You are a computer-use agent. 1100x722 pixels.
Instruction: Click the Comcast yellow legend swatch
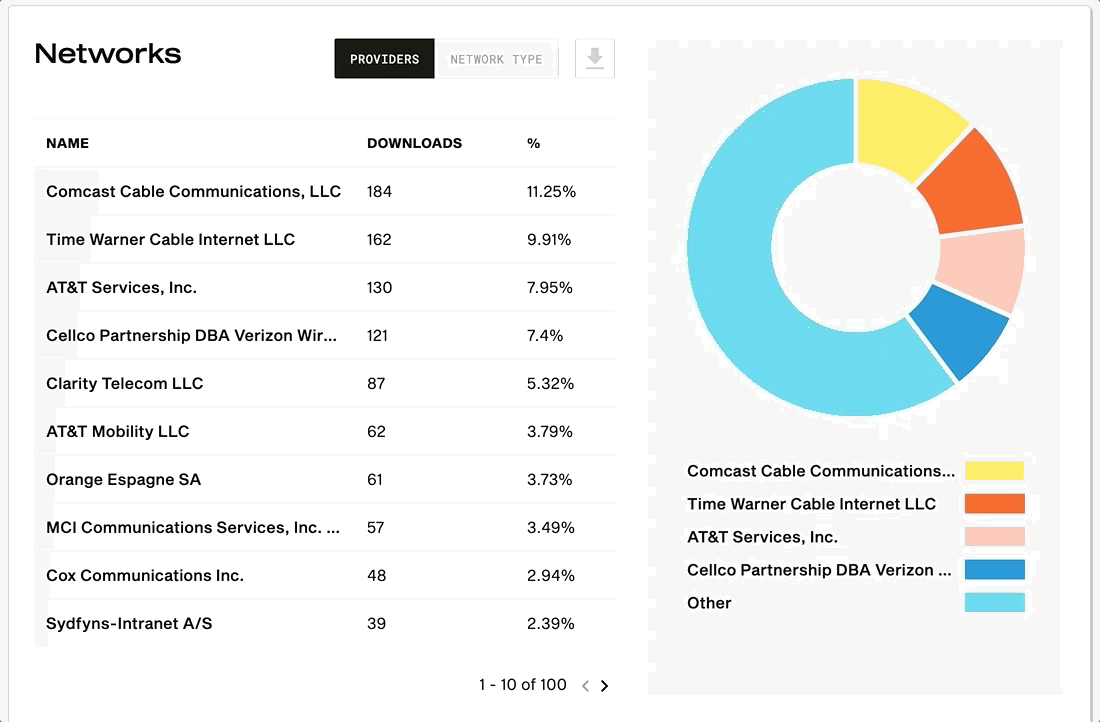(994, 471)
